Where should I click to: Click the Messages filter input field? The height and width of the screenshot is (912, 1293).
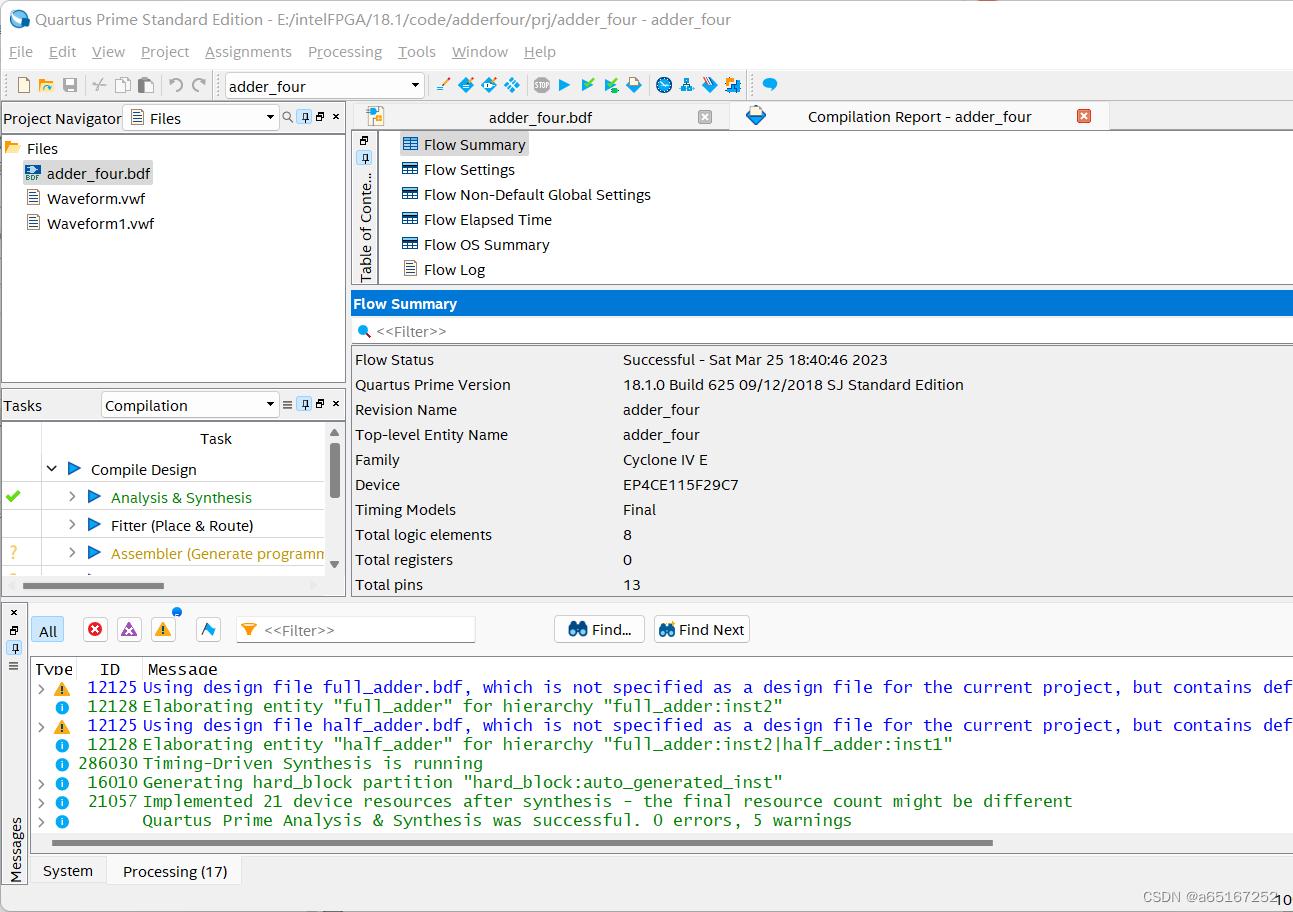pos(355,630)
